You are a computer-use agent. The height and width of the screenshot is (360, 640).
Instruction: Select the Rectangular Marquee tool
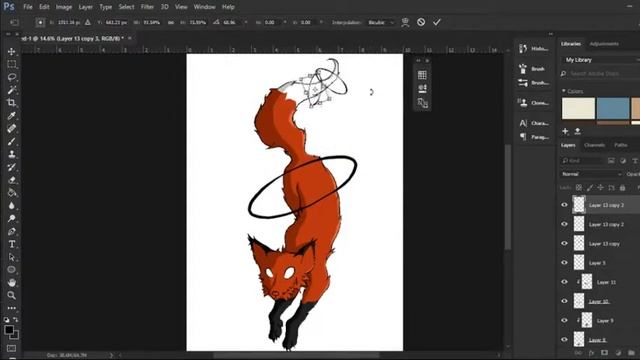click(11, 64)
